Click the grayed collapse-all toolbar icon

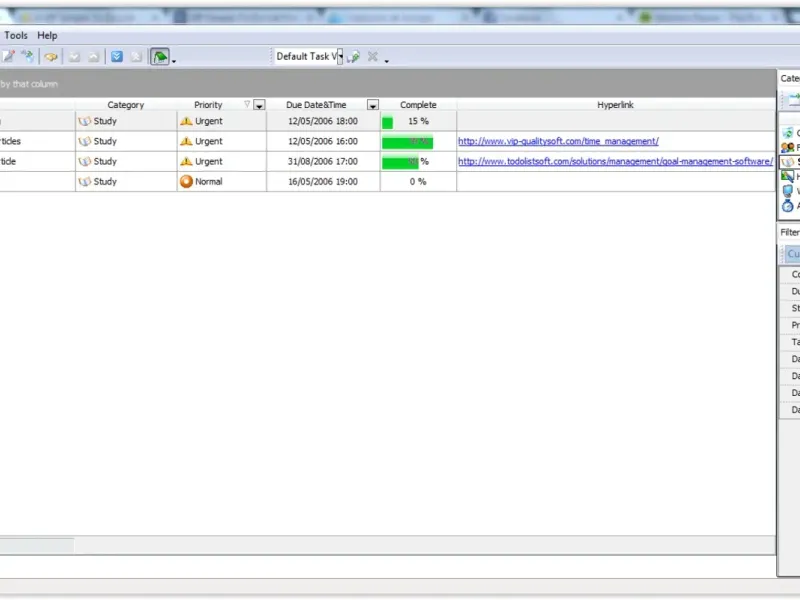point(136,57)
